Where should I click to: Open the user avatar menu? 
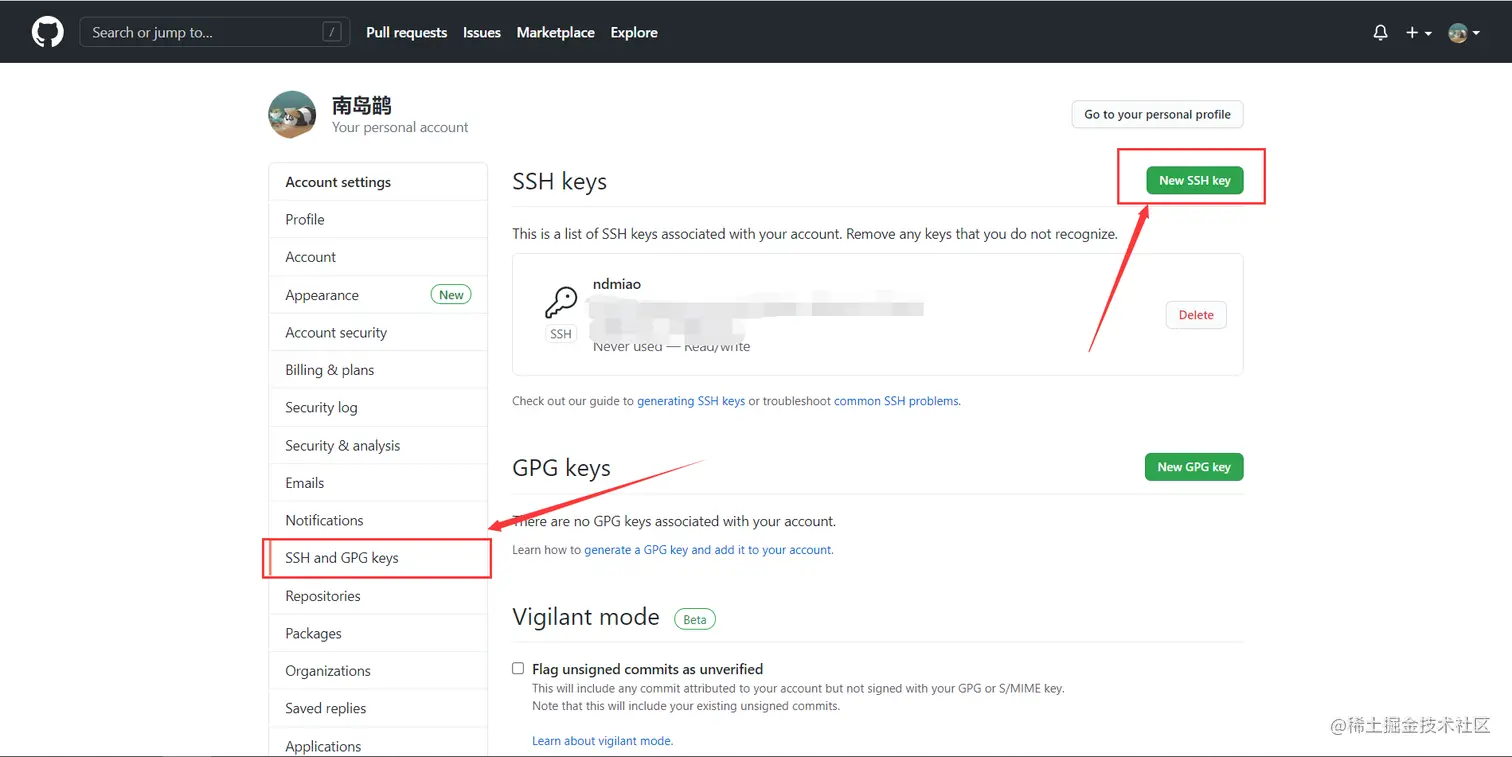(x=1463, y=32)
